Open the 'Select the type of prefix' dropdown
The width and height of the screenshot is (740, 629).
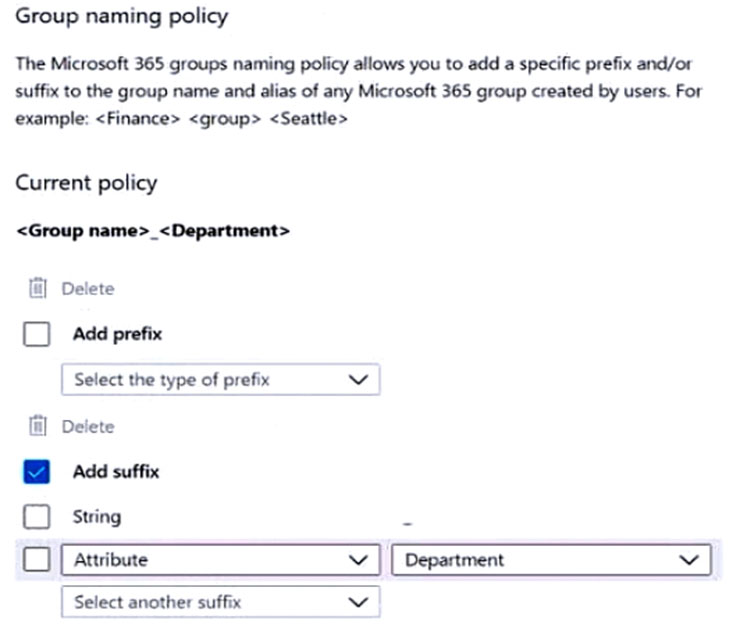click(221, 379)
